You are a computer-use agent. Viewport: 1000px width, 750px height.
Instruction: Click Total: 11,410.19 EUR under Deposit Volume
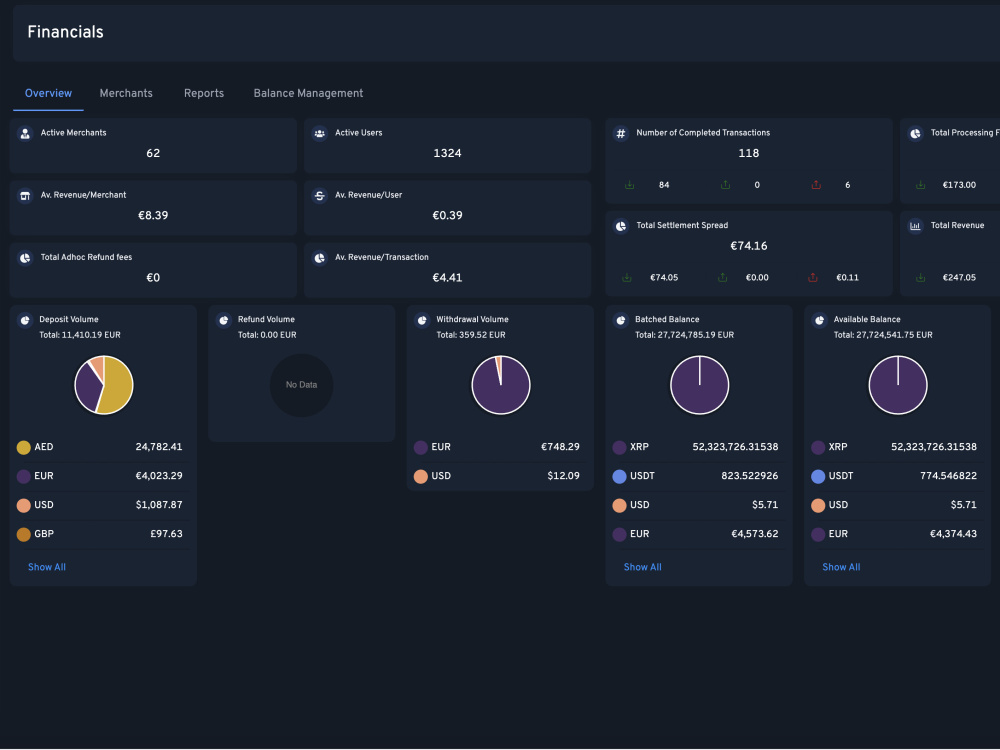[x=80, y=335]
